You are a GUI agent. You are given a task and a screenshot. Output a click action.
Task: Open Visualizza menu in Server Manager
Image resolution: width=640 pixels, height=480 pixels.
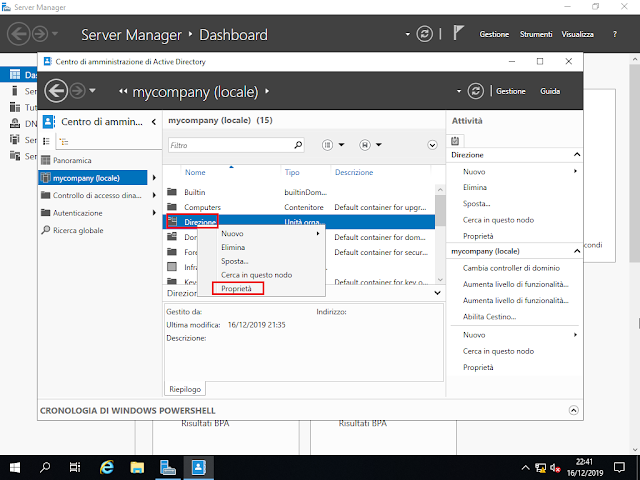[577, 34]
